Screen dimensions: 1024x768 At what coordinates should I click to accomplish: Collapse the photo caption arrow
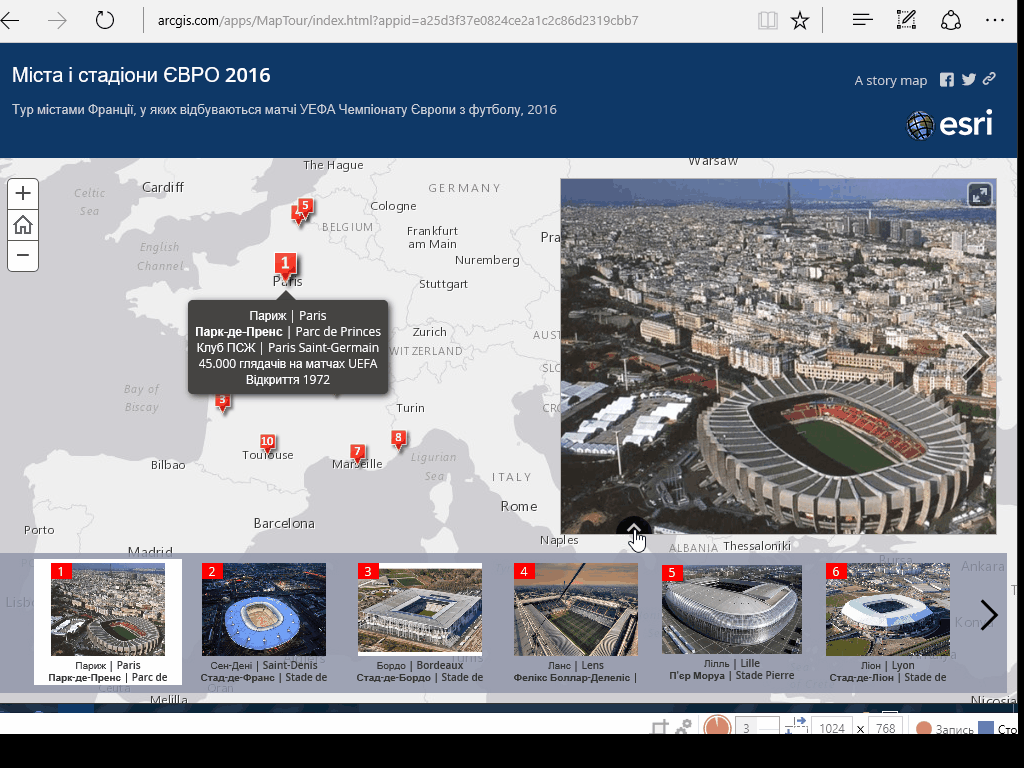pos(634,532)
